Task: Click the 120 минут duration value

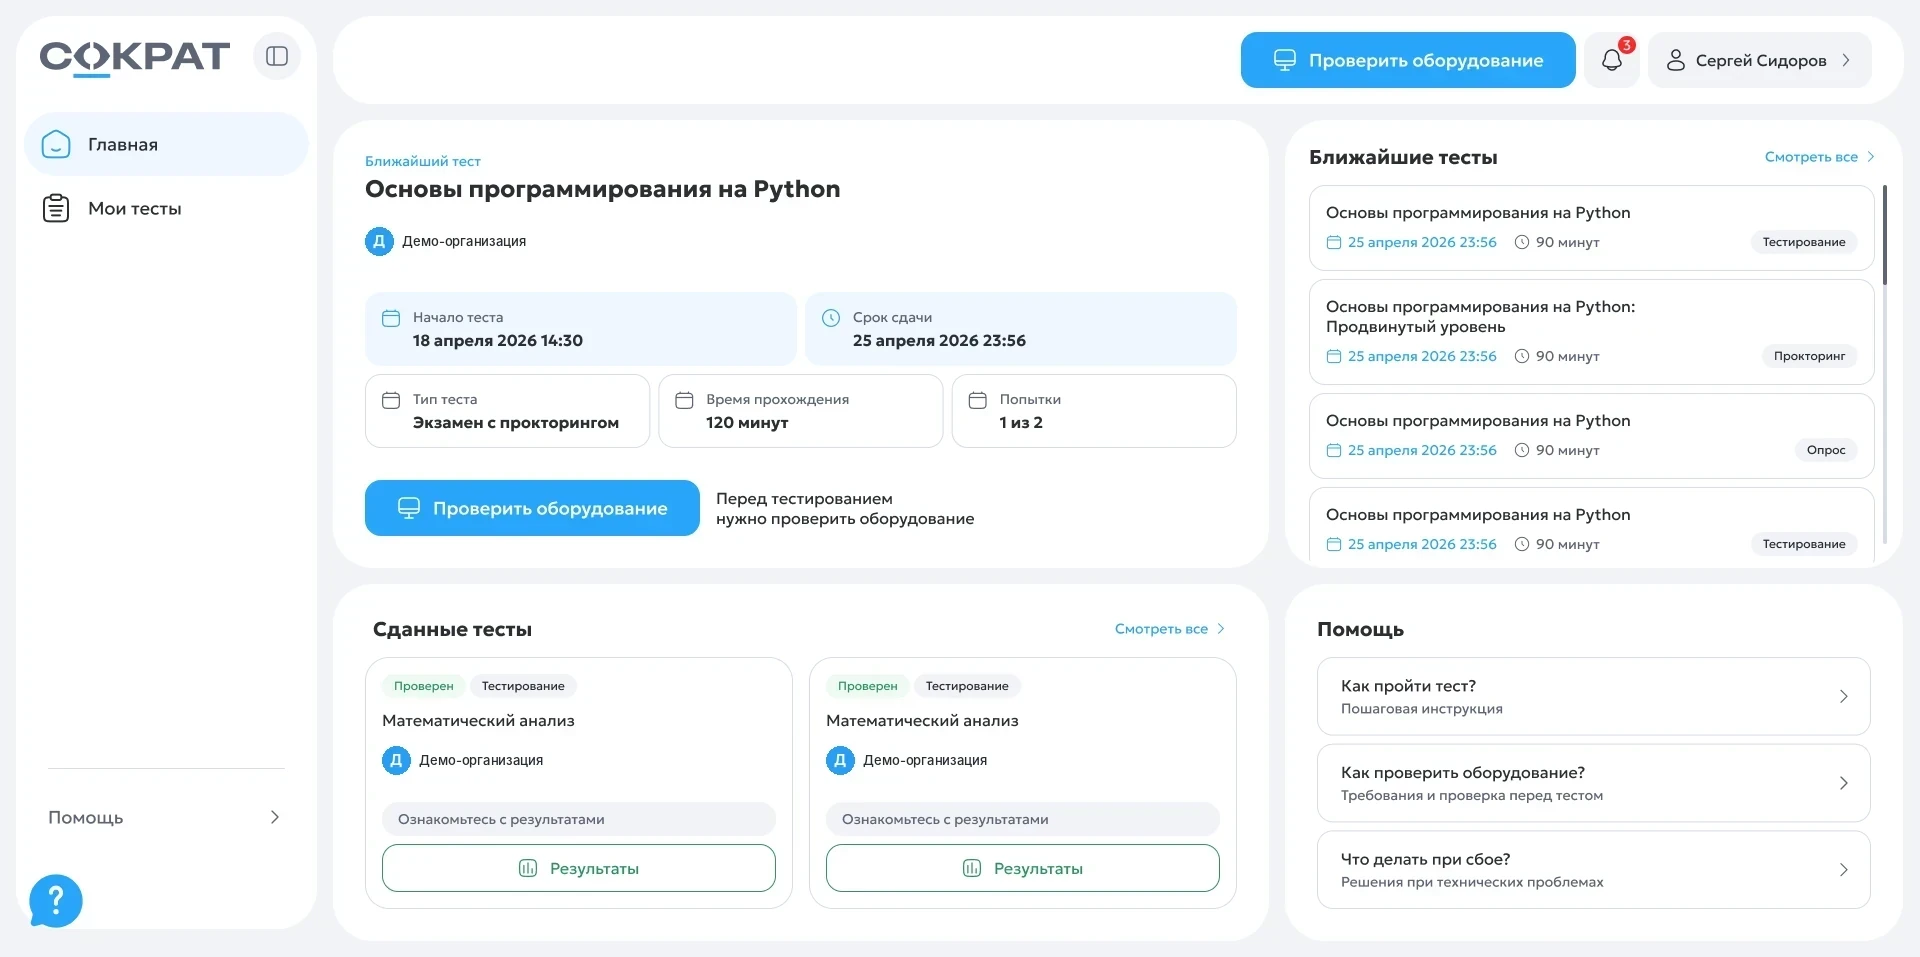Action: click(747, 423)
